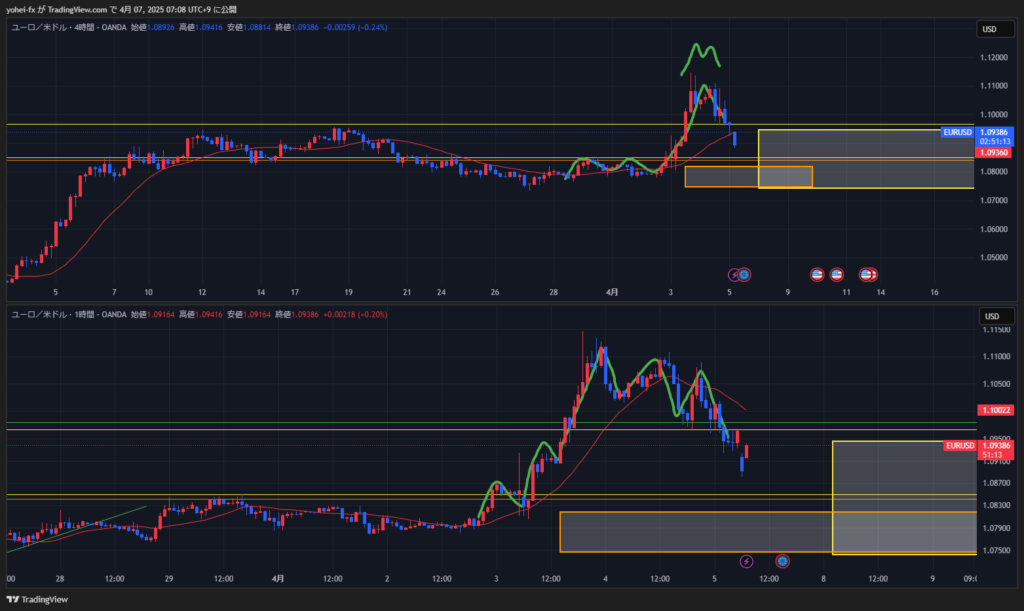This screenshot has width=1024, height=611.
Task: Open the USD currency selector on upper chart
Action: click(991, 29)
